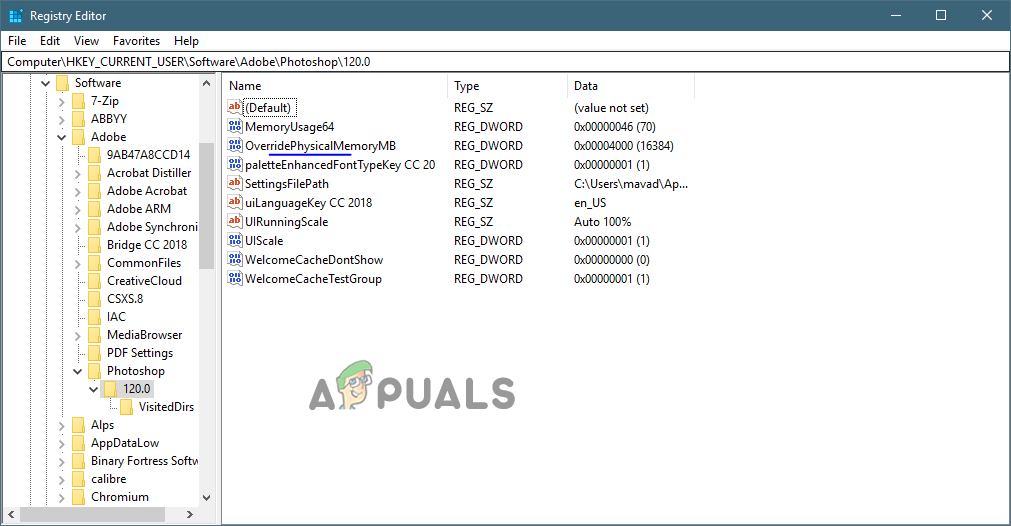Screen dimensions: 1011x526
Task: Click the 7-Zip folder icon
Action: coord(79,101)
